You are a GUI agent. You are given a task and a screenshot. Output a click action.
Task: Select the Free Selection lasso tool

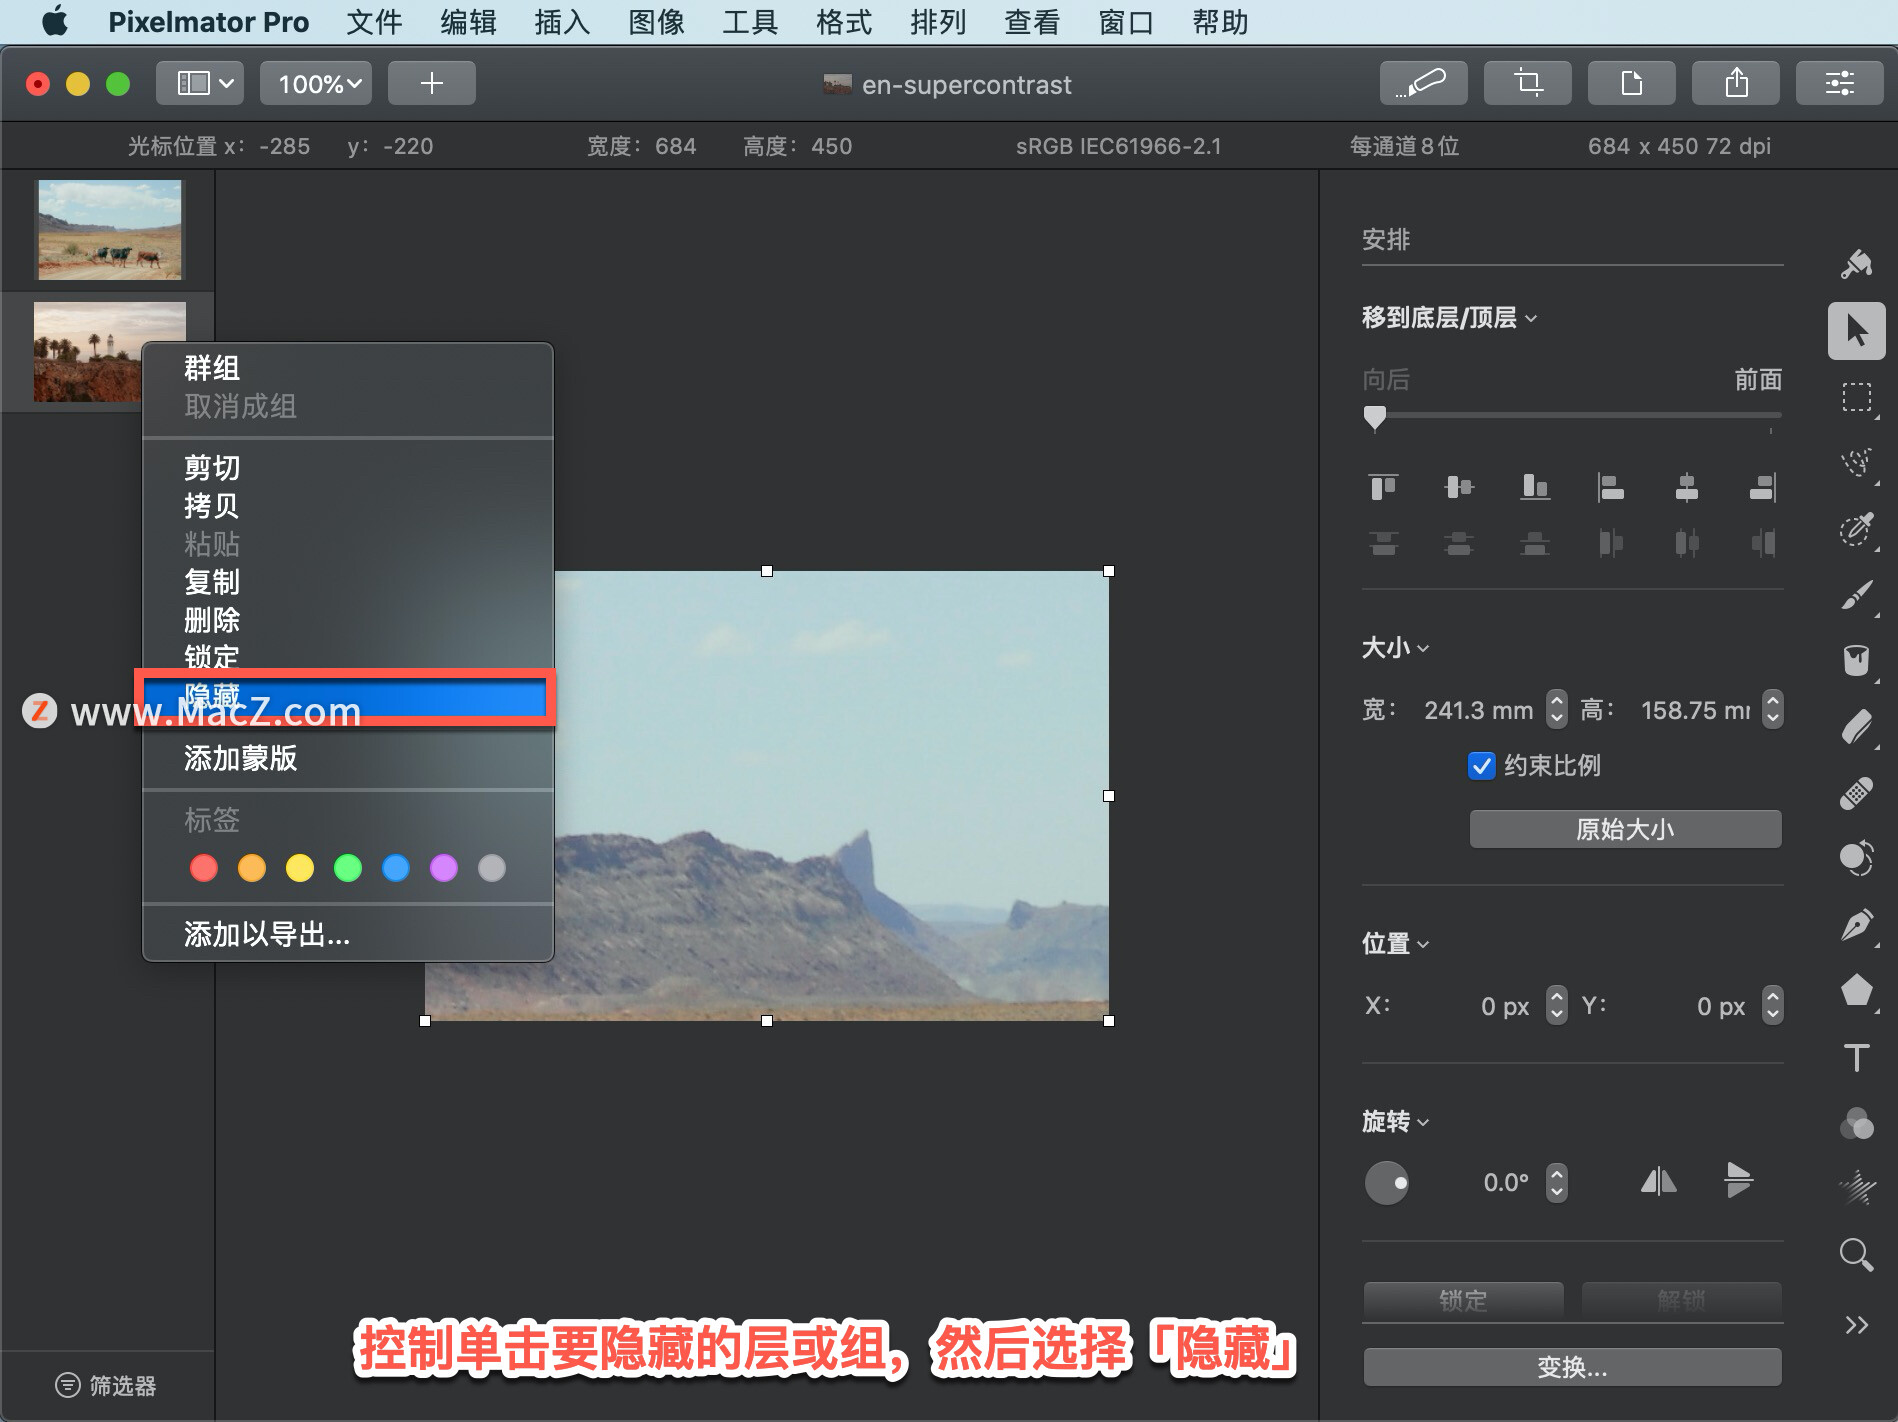[x=1856, y=462]
